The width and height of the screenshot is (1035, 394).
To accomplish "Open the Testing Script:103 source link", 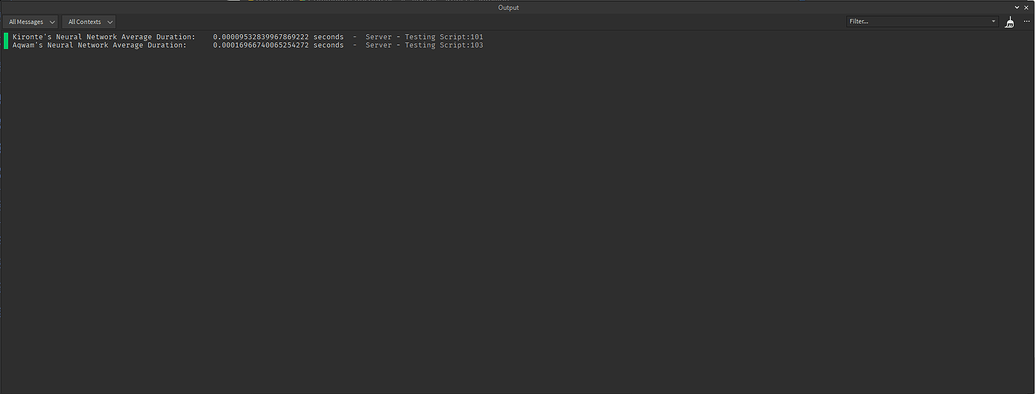I will [x=444, y=46].
